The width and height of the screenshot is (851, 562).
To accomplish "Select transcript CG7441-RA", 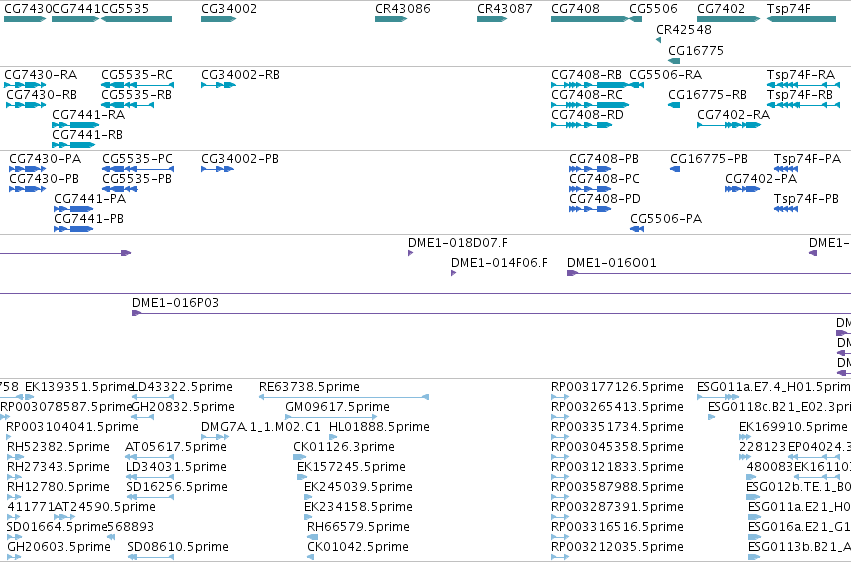I will coord(88,115).
